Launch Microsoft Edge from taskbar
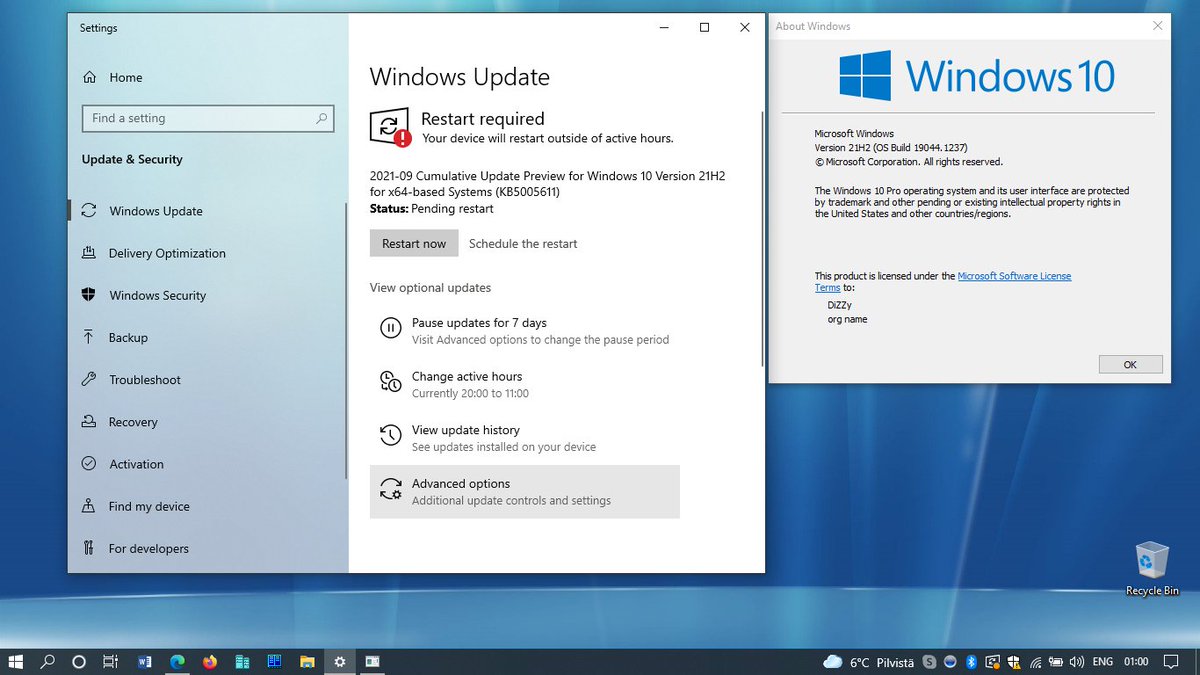Screen dimensions: 1200x675 point(177,662)
